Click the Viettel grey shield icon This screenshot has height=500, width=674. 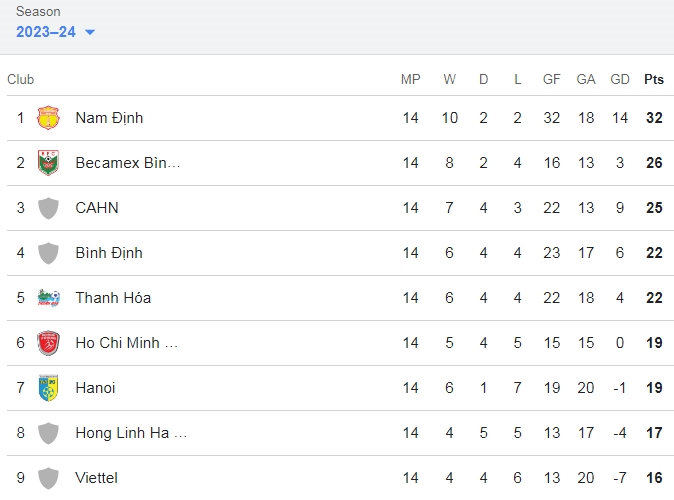pyautogui.click(x=48, y=478)
